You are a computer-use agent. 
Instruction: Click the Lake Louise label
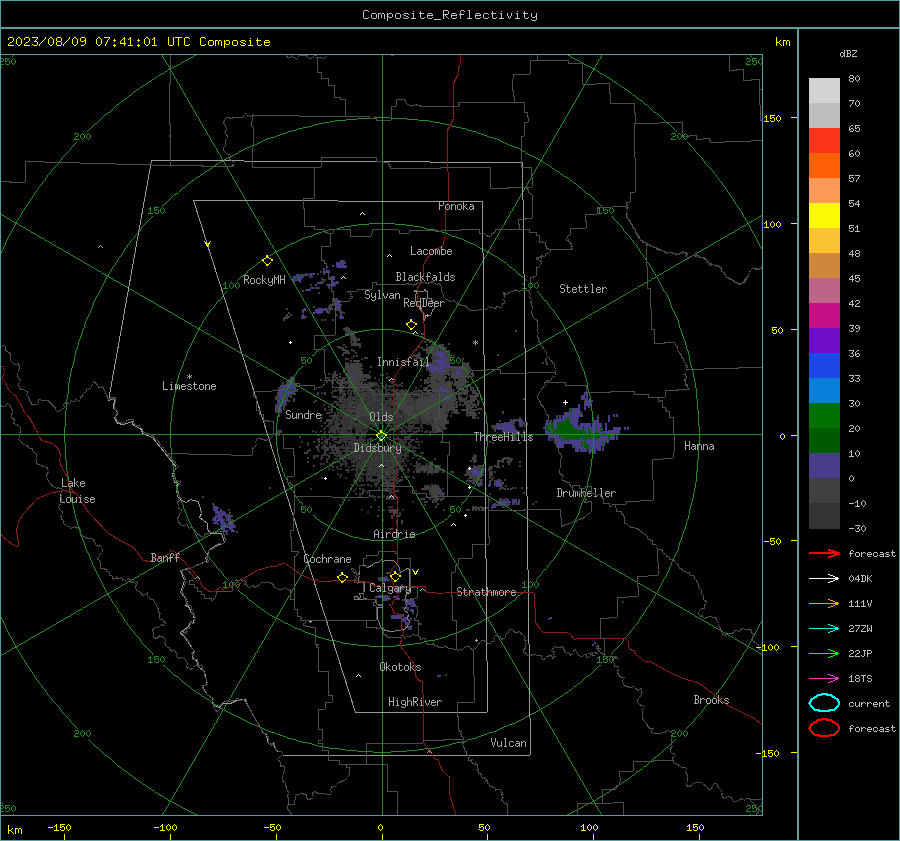[x=77, y=491]
